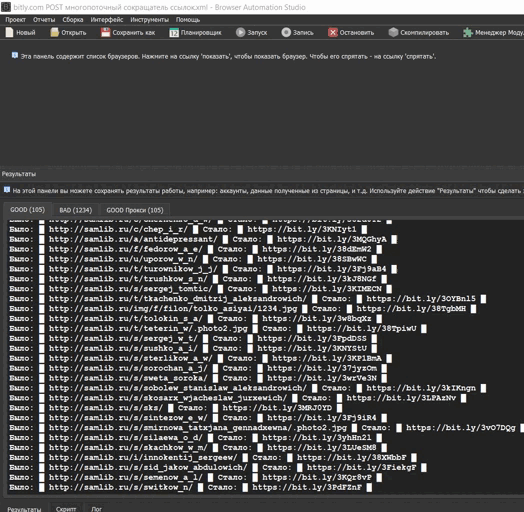Screen dimensions: 524x512
Task: Click the Остановить button label
Action: point(357,33)
